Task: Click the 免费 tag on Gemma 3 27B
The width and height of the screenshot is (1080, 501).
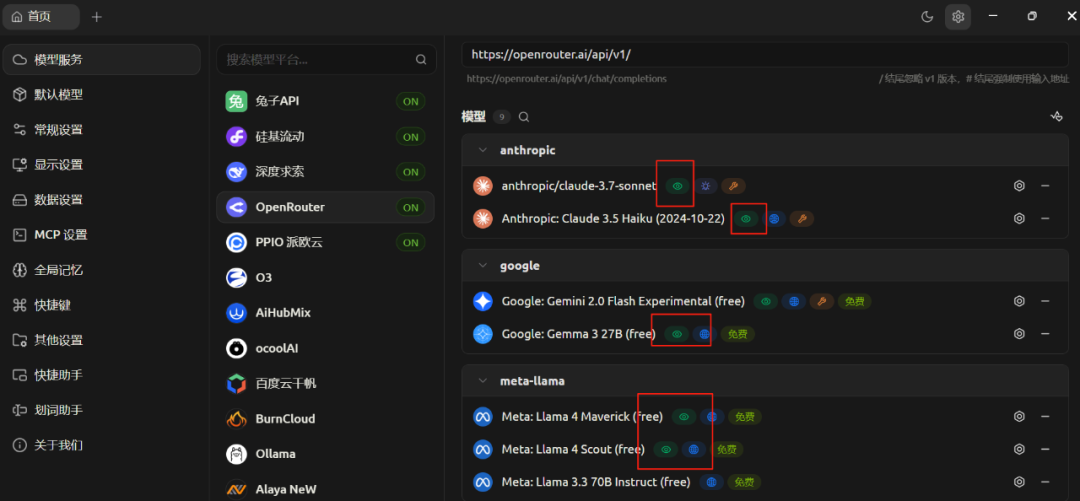Action: [738, 334]
